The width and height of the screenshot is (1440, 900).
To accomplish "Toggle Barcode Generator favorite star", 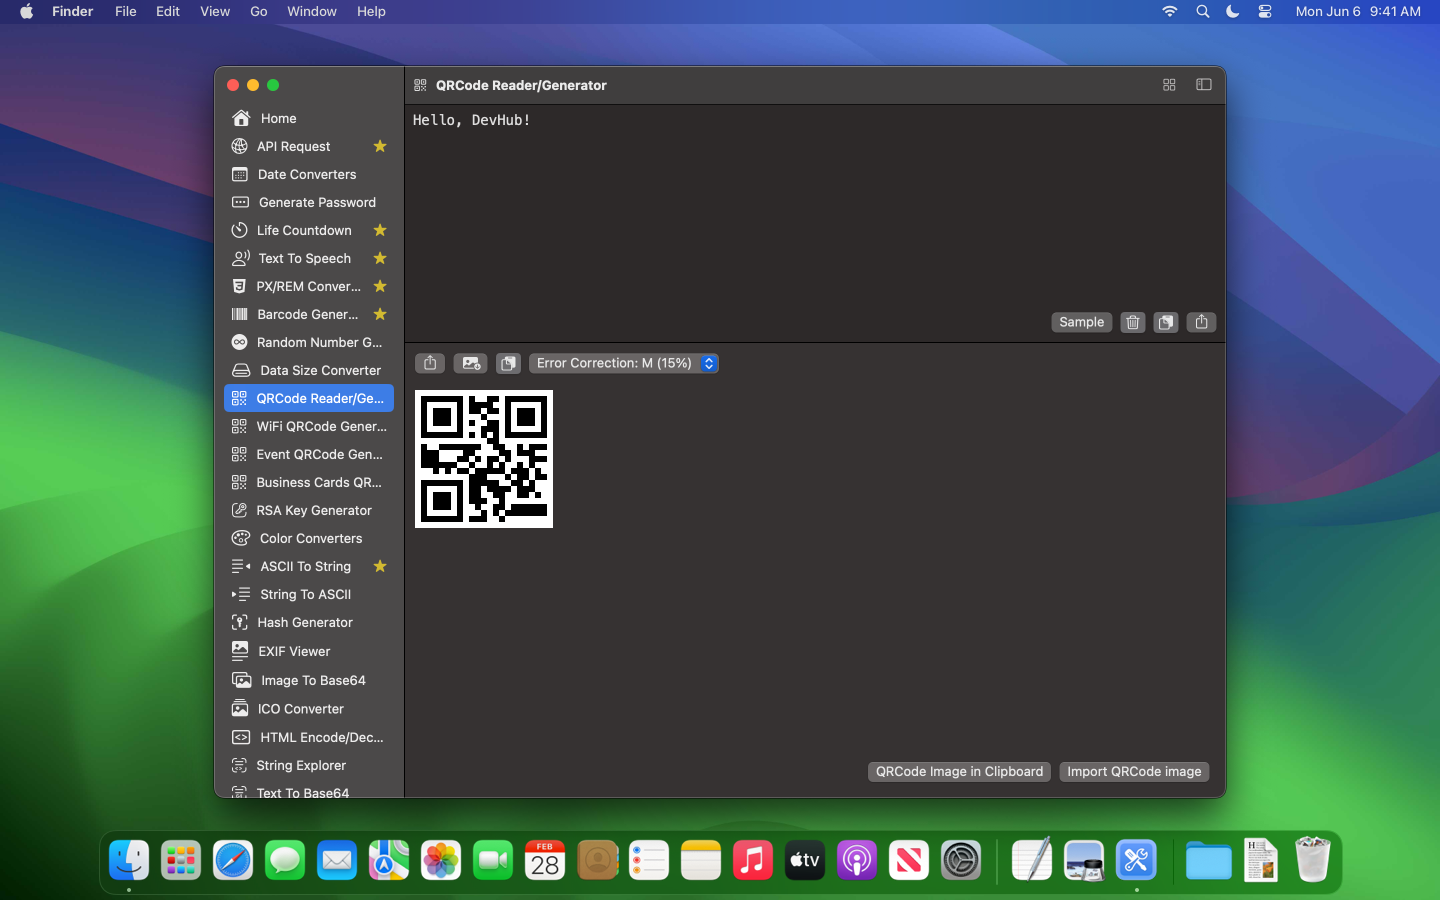I will [x=380, y=314].
